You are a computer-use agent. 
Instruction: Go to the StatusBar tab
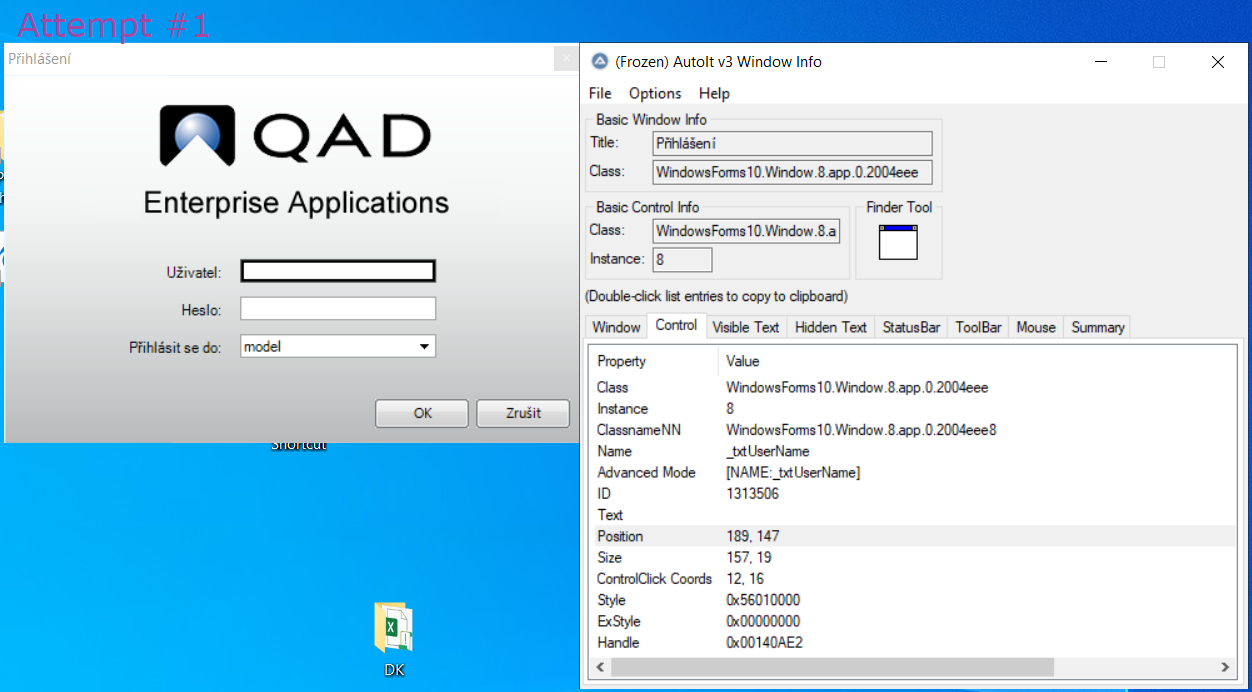(x=911, y=327)
